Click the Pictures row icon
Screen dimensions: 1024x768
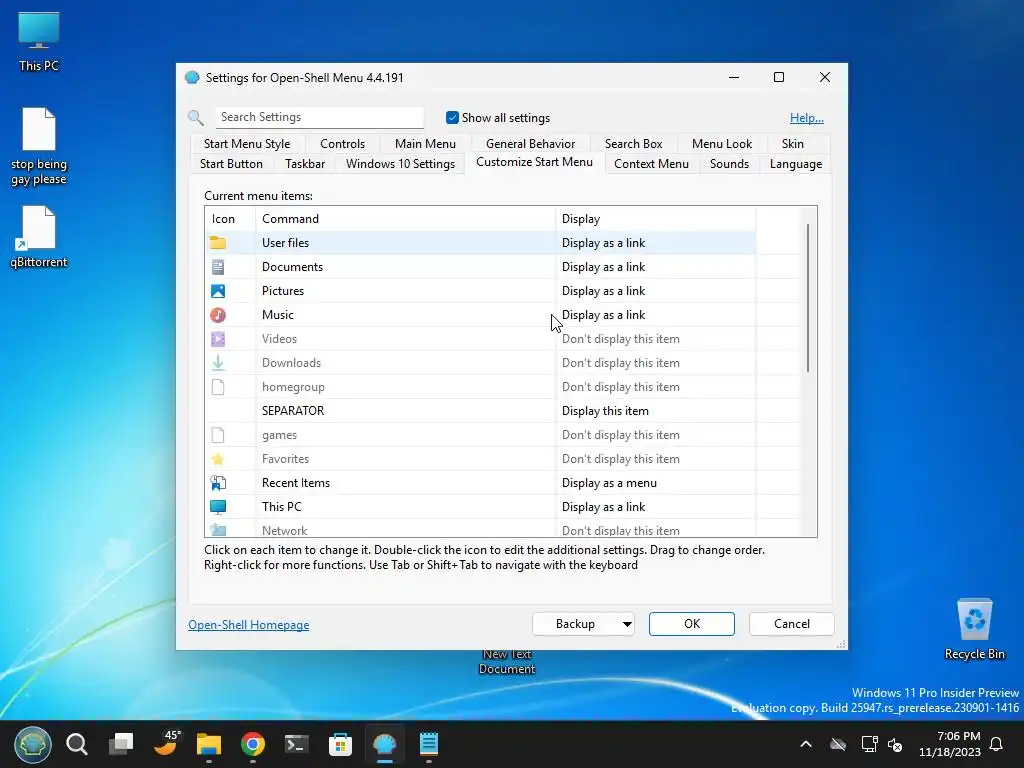tap(218, 291)
